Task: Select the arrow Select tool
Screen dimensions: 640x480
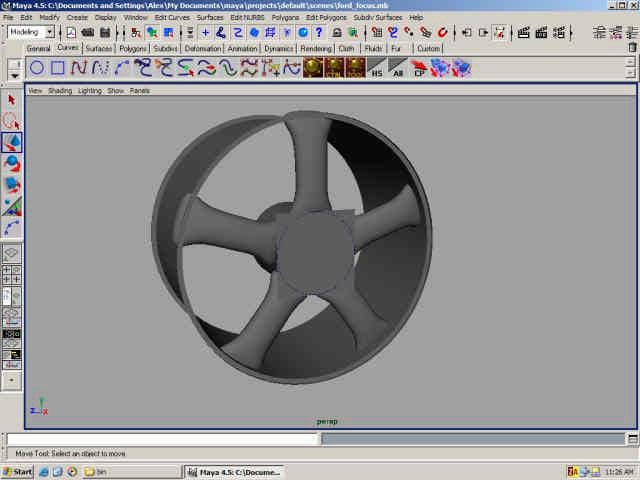Action: click(12, 100)
